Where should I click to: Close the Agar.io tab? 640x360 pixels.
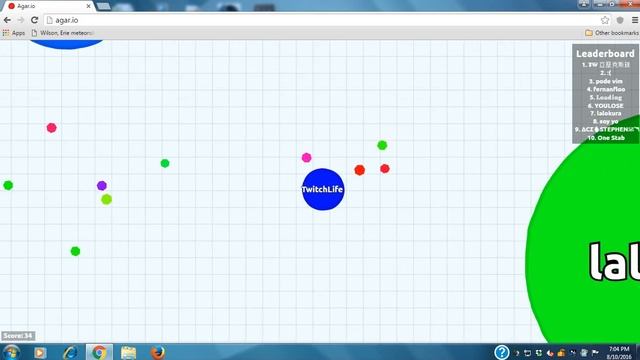tap(89, 6)
